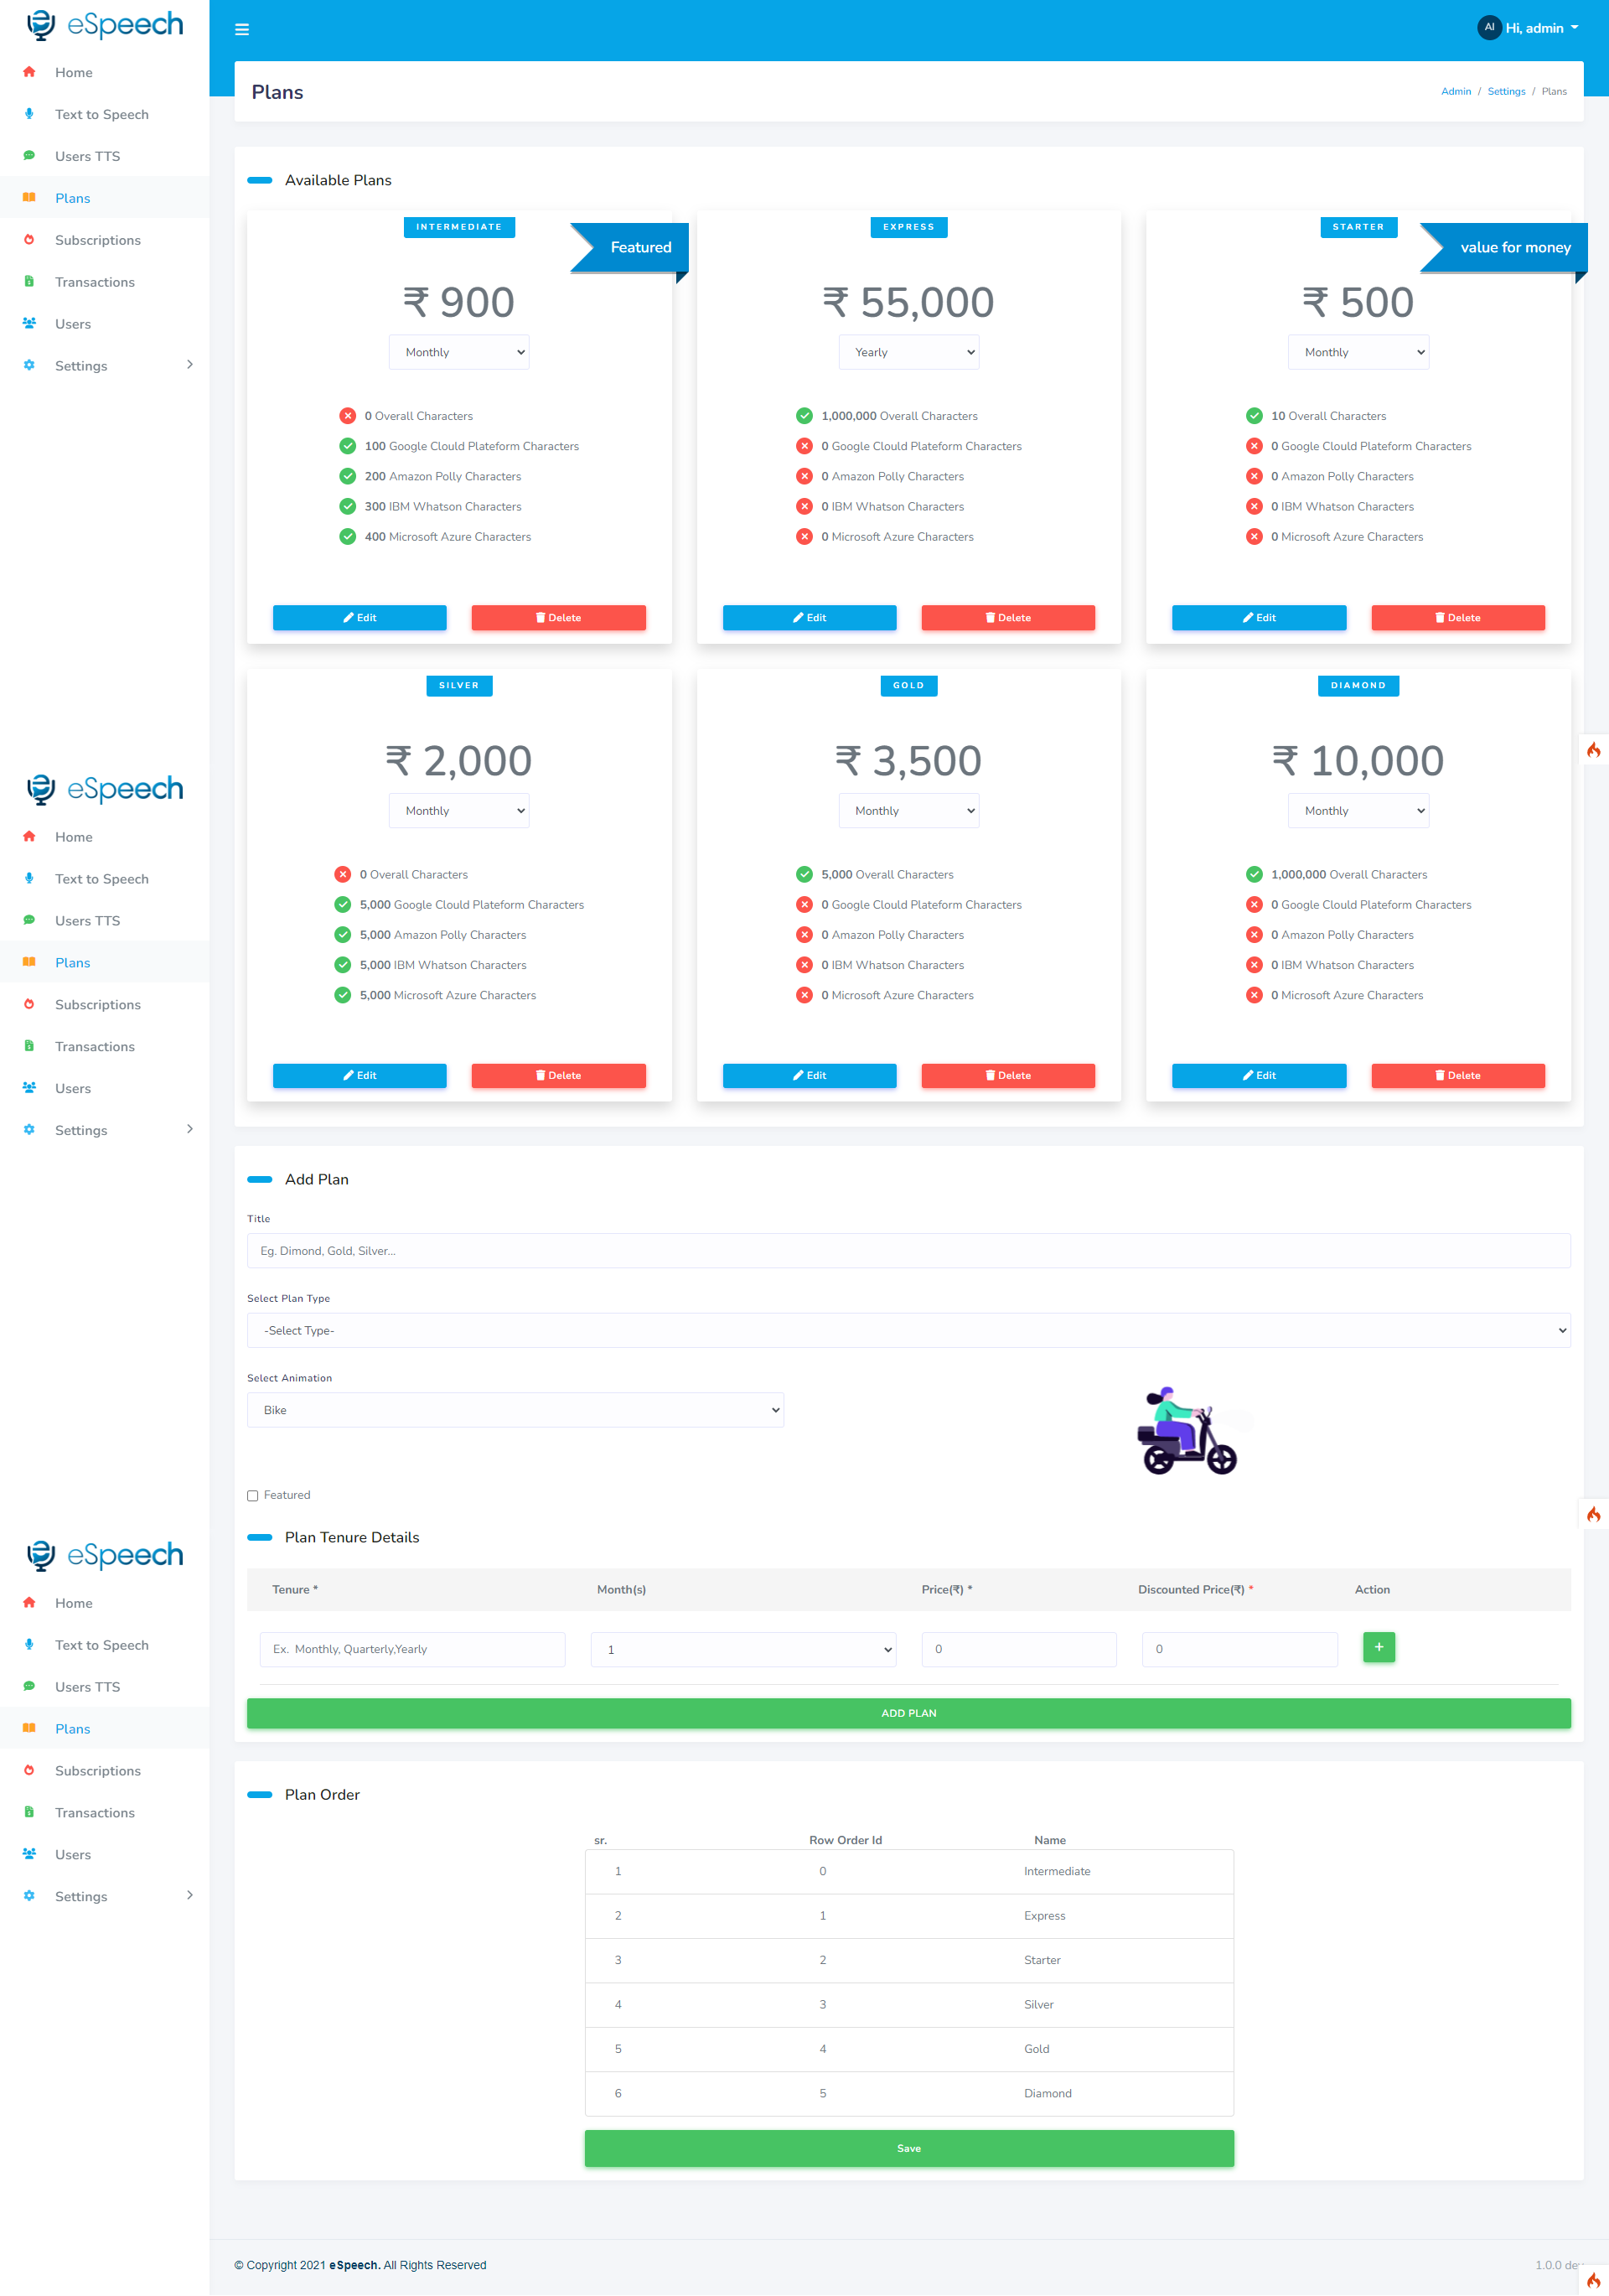This screenshot has height=2296, width=1609.
Task: Click Edit on the Intermediate plan card
Action: (x=359, y=617)
